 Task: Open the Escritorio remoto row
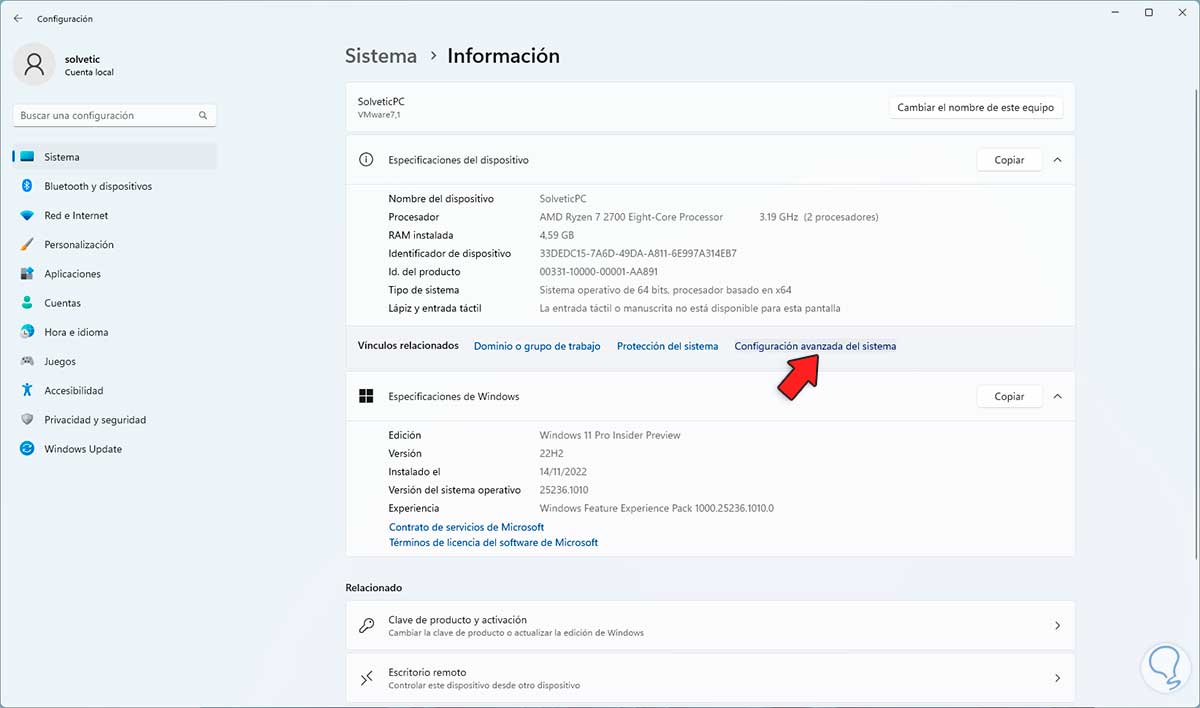[x=710, y=678]
